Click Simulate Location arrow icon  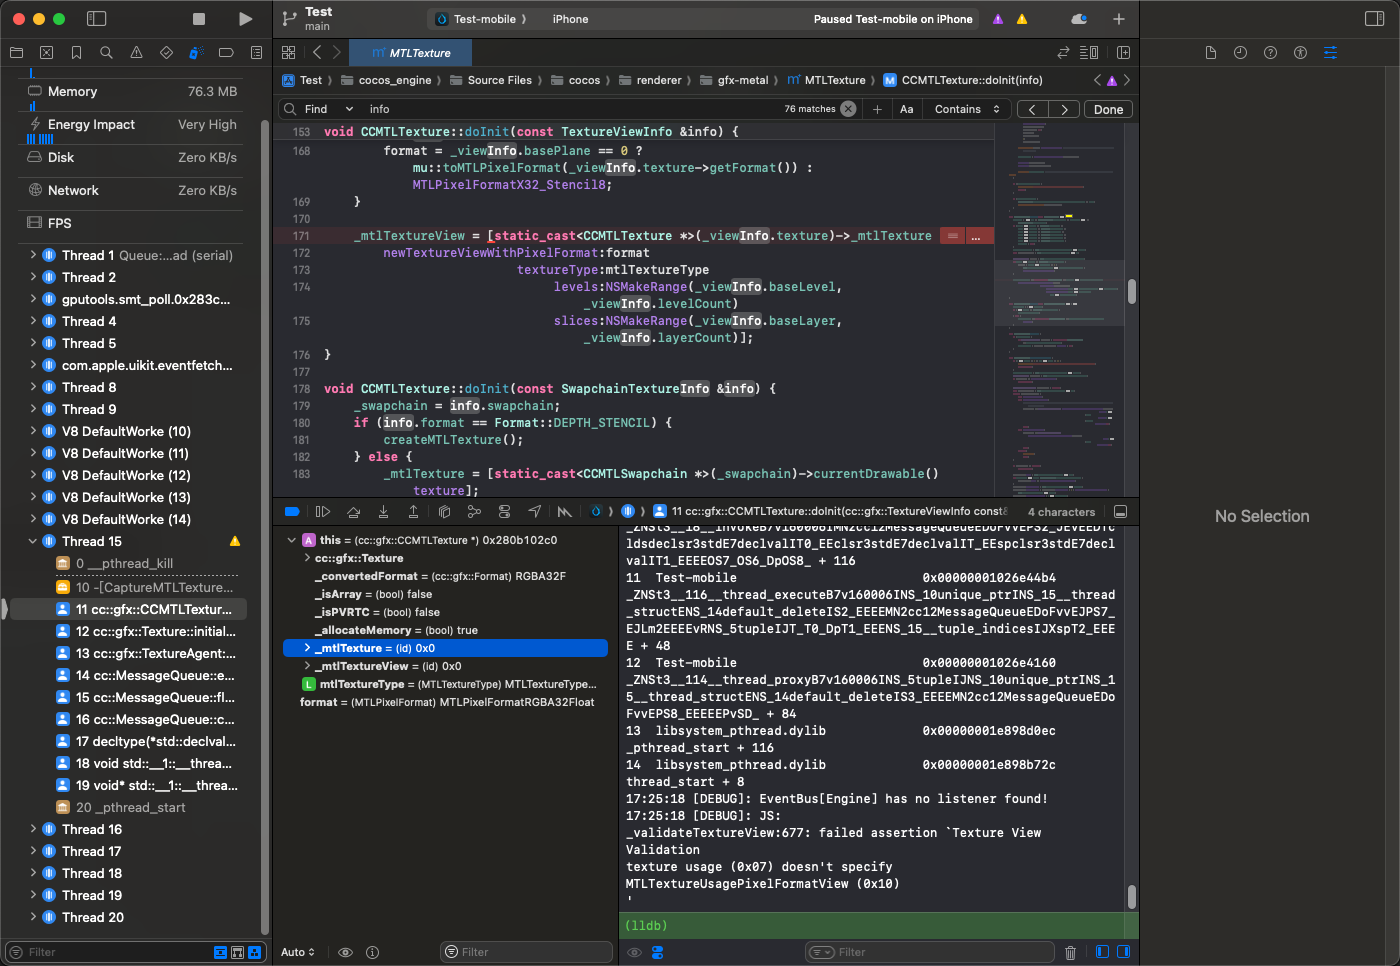[535, 511]
